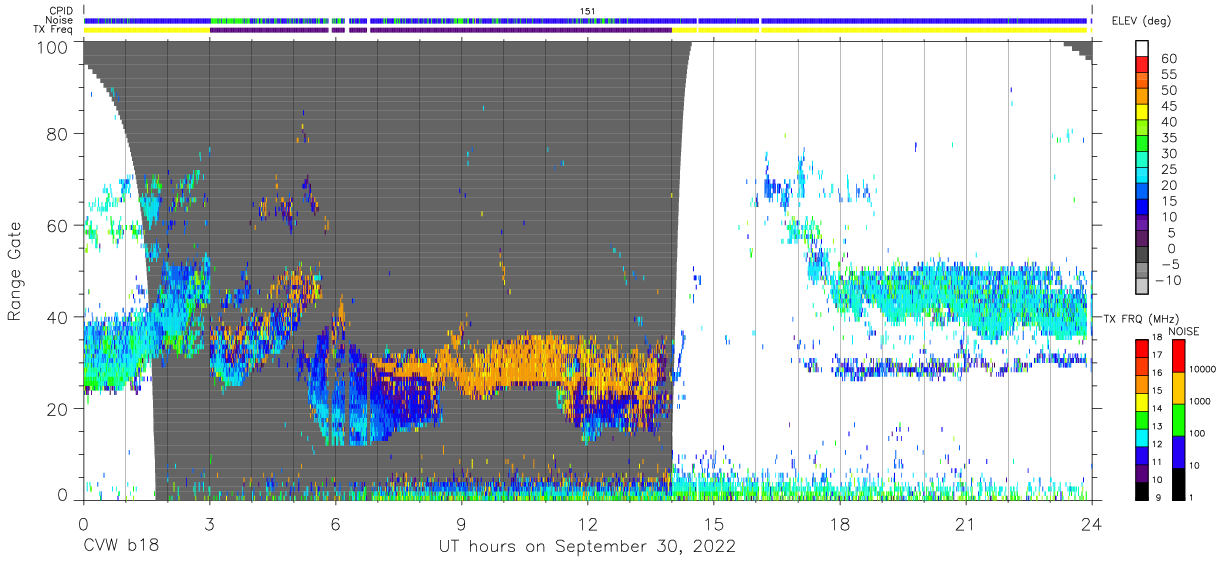This screenshot has width=1228, height=567.
Task: Click the 60 tick on Range Gate axis
Action: [x=59, y=225]
